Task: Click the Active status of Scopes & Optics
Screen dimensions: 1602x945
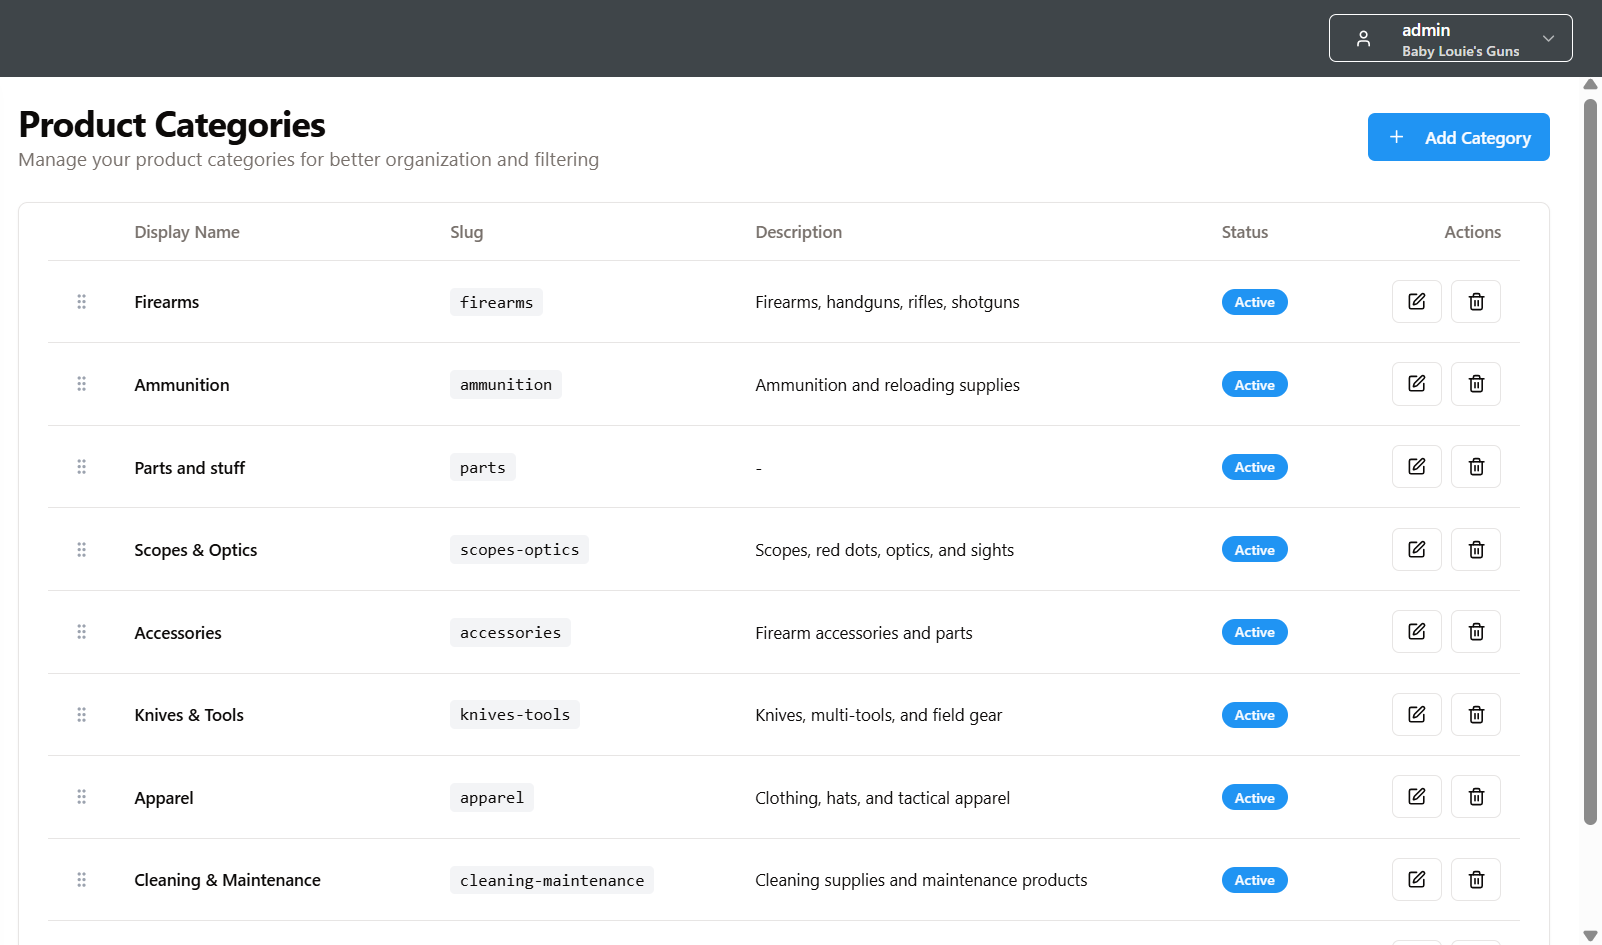Action: (x=1254, y=550)
